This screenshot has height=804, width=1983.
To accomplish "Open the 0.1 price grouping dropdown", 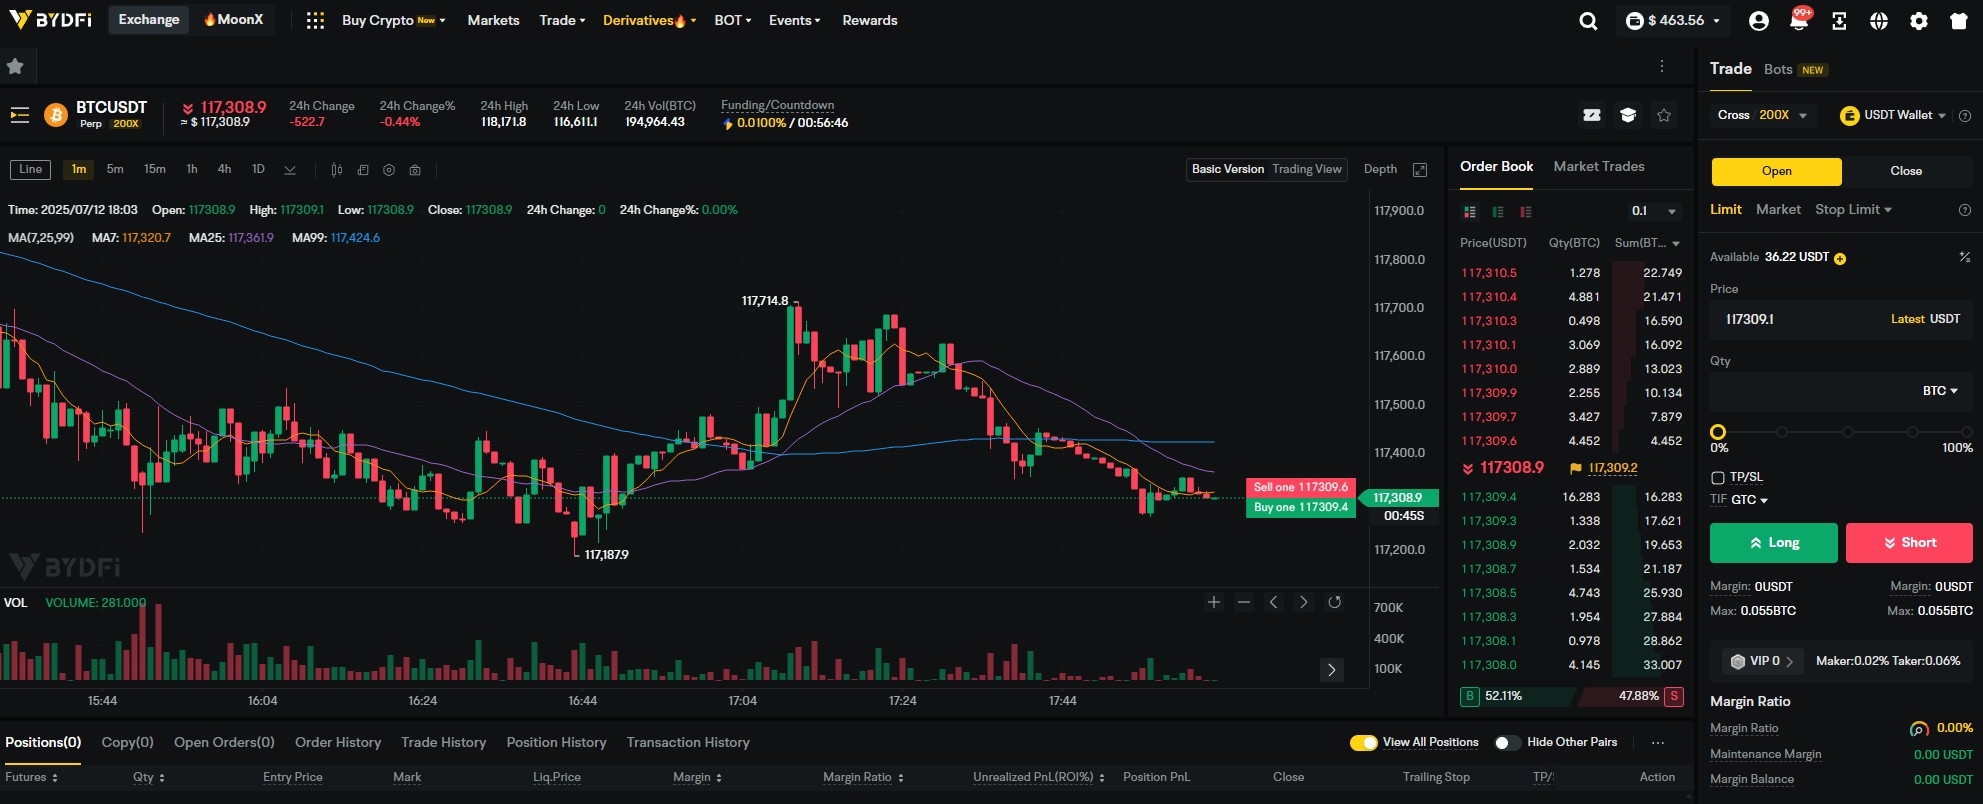I will coord(1654,211).
